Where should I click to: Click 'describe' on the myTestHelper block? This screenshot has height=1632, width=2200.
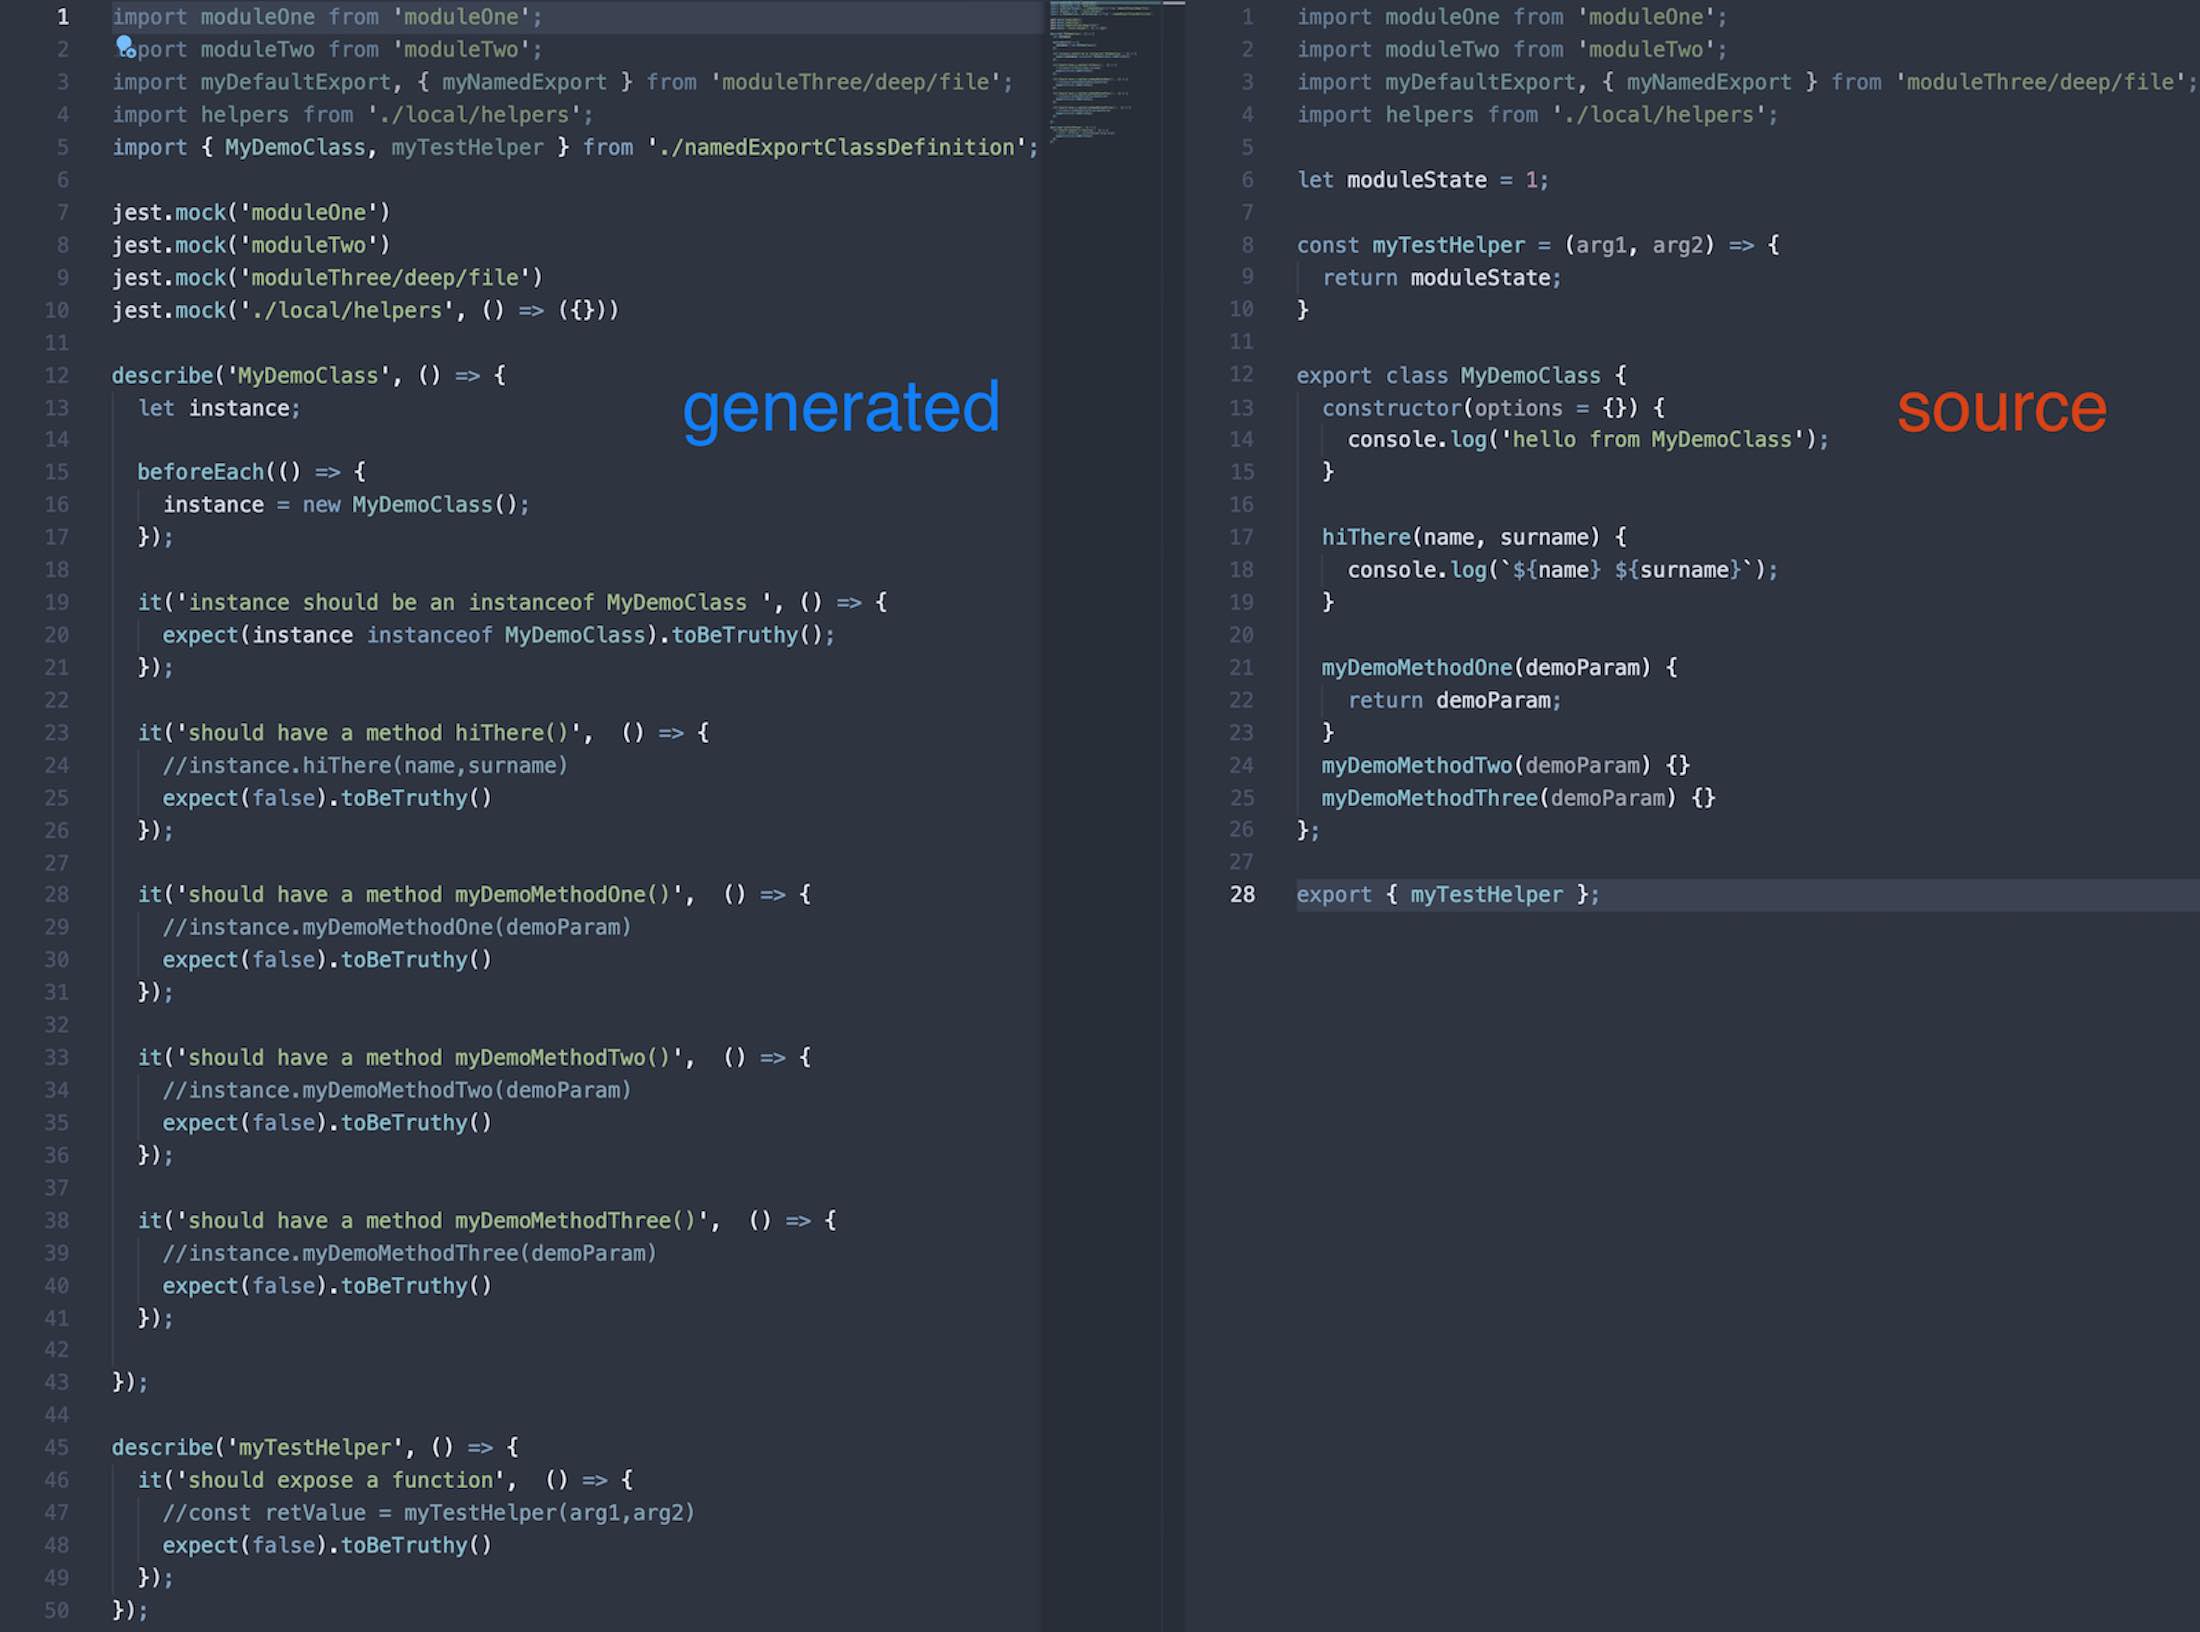tap(163, 1447)
